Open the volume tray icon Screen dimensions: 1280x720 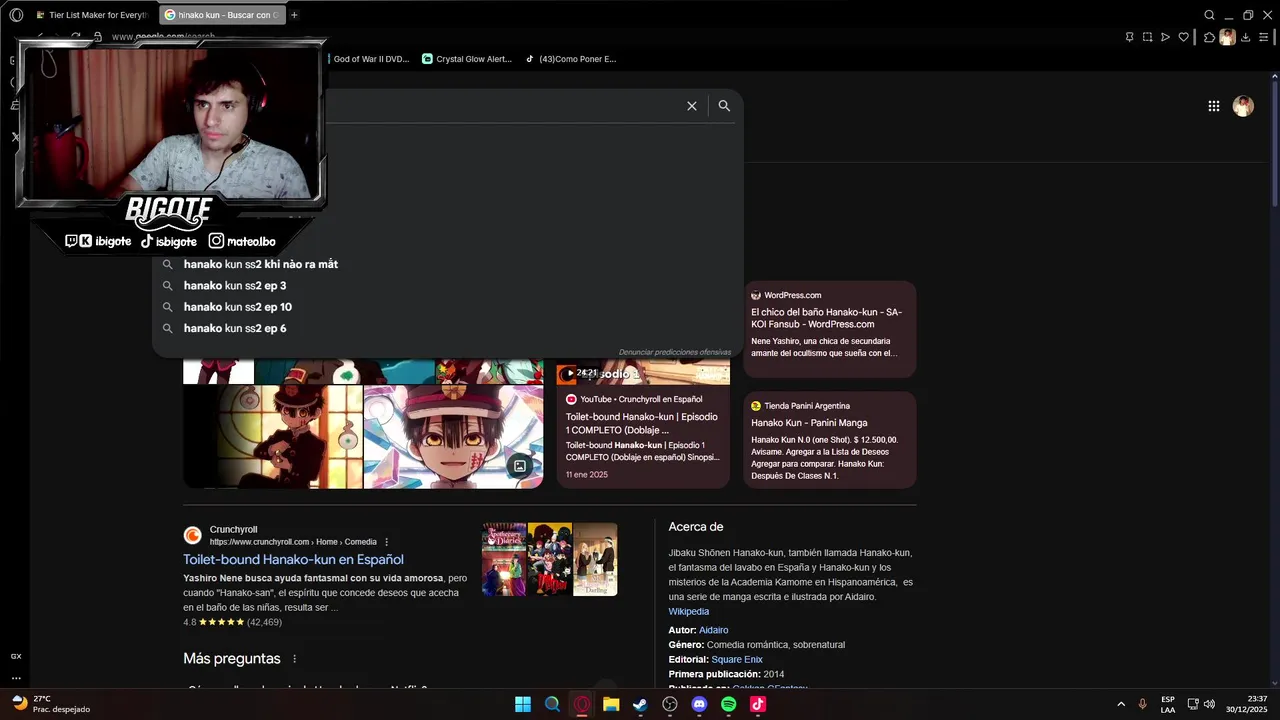coord(1209,704)
